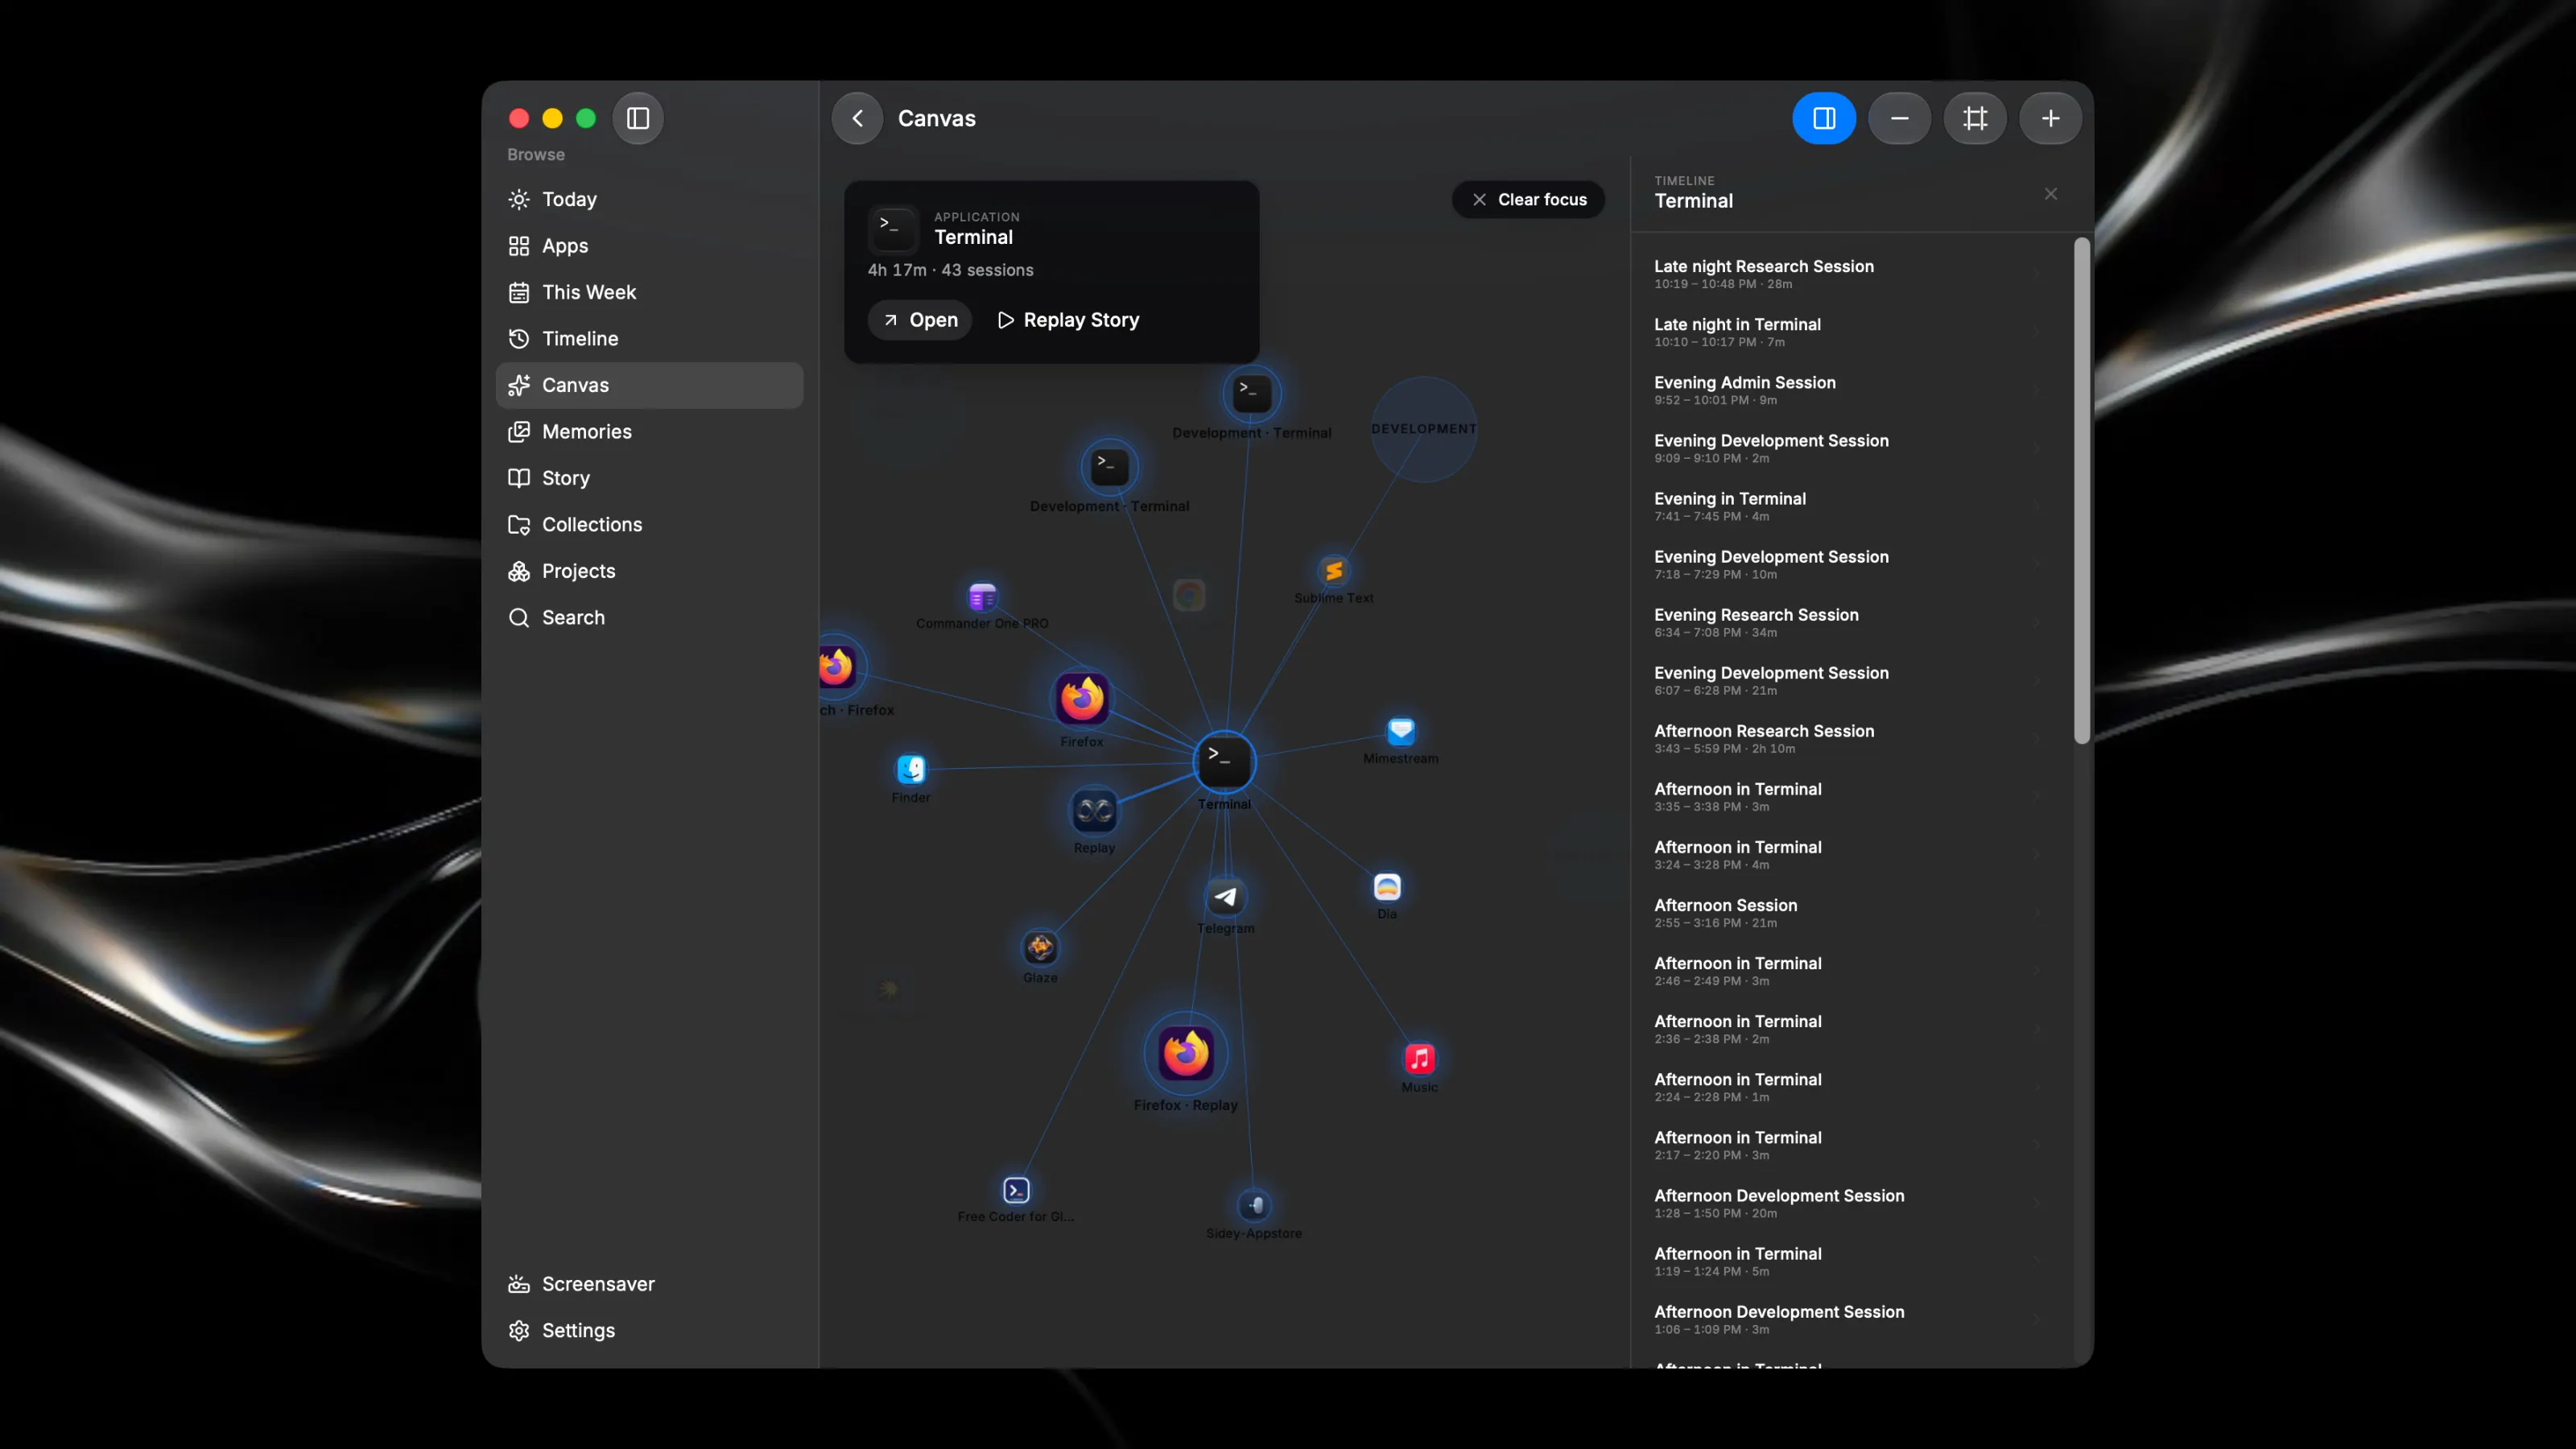
Task: Select the Replay app node
Action: coord(1094,811)
